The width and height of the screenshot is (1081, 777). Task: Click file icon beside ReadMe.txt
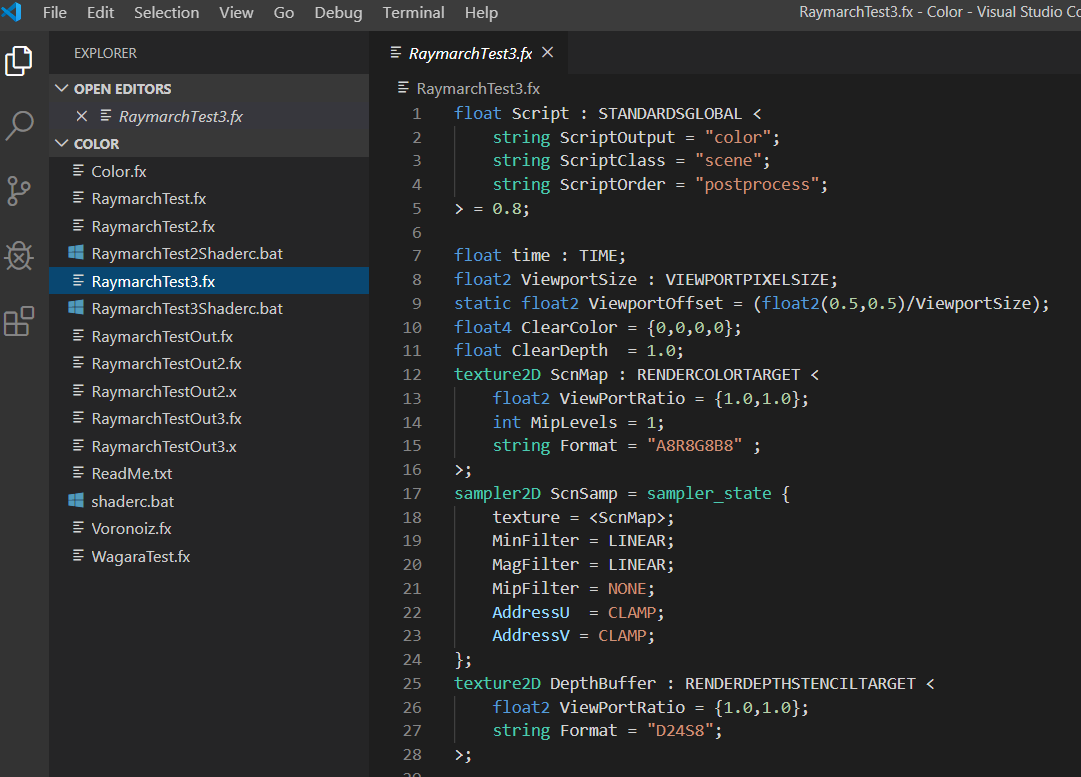[x=79, y=473]
